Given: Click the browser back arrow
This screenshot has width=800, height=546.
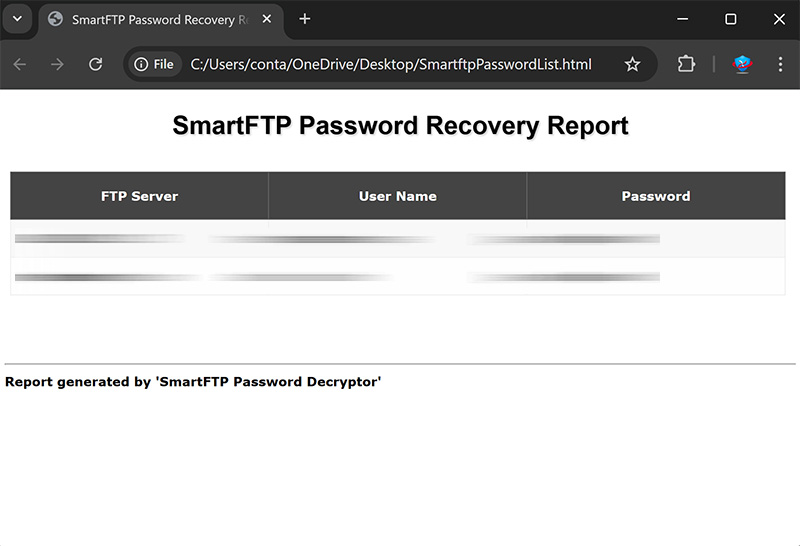Looking at the screenshot, I should coord(20,64).
